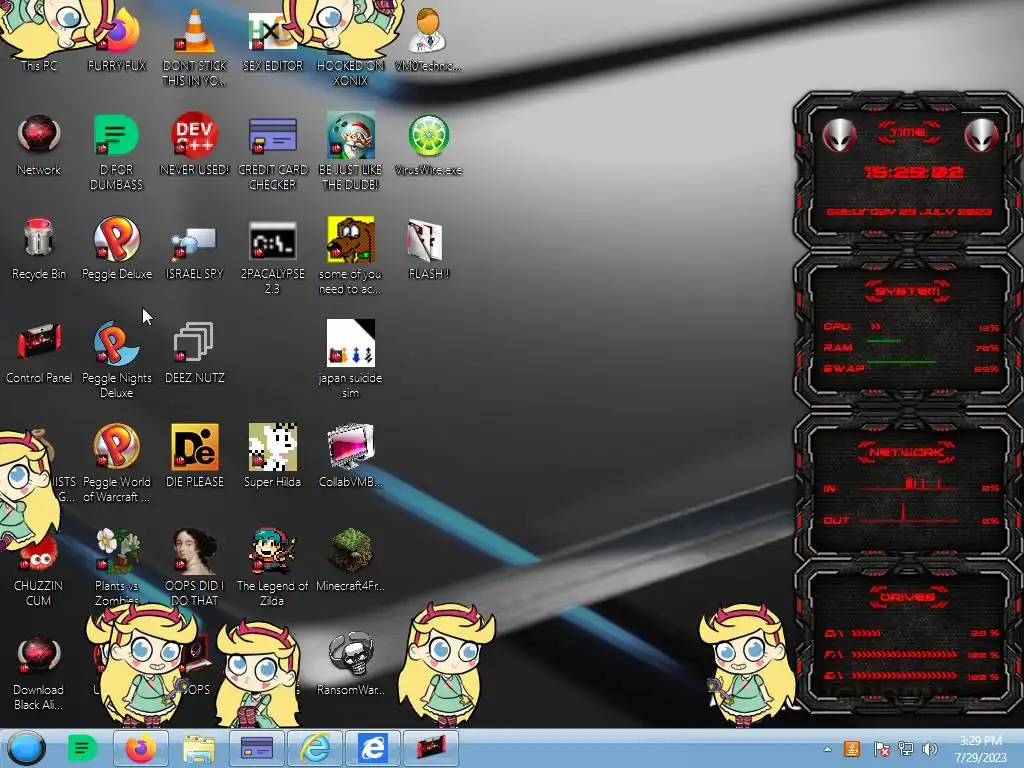Click the C:\ drive row in DRIVES widget

[x=912, y=633]
